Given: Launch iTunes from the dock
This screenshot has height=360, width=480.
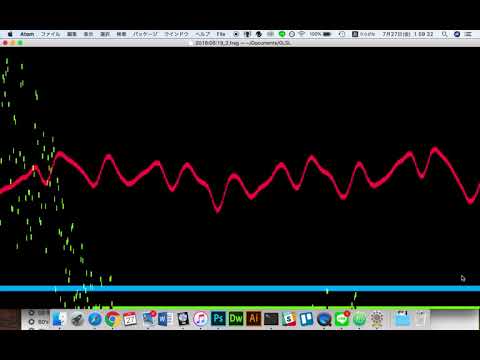Looking at the screenshot, I should 200,319.
